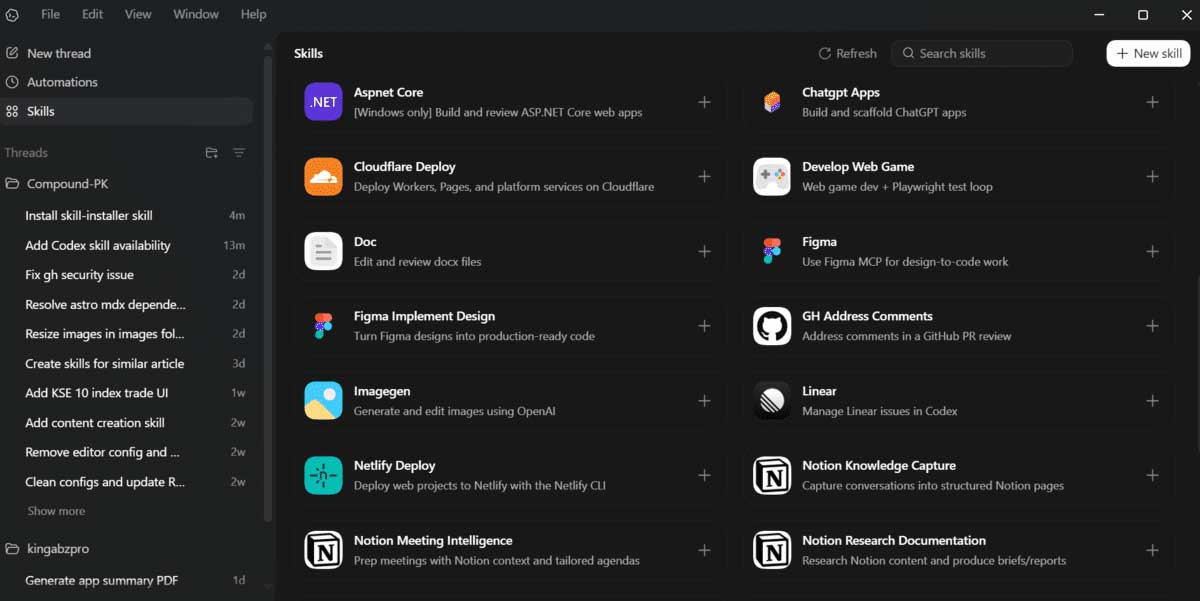Add the Develop Web Game skill plus icon

click(x=1152, y=177)
